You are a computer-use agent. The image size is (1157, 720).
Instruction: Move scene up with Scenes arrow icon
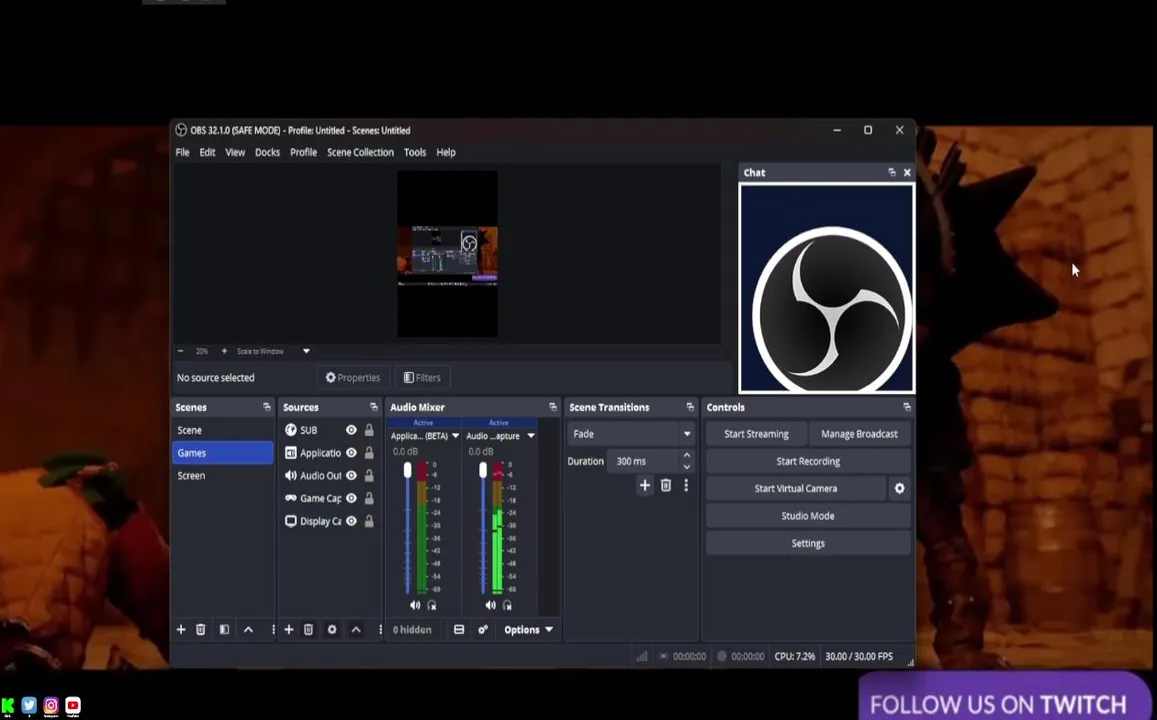tap(249, 629)
